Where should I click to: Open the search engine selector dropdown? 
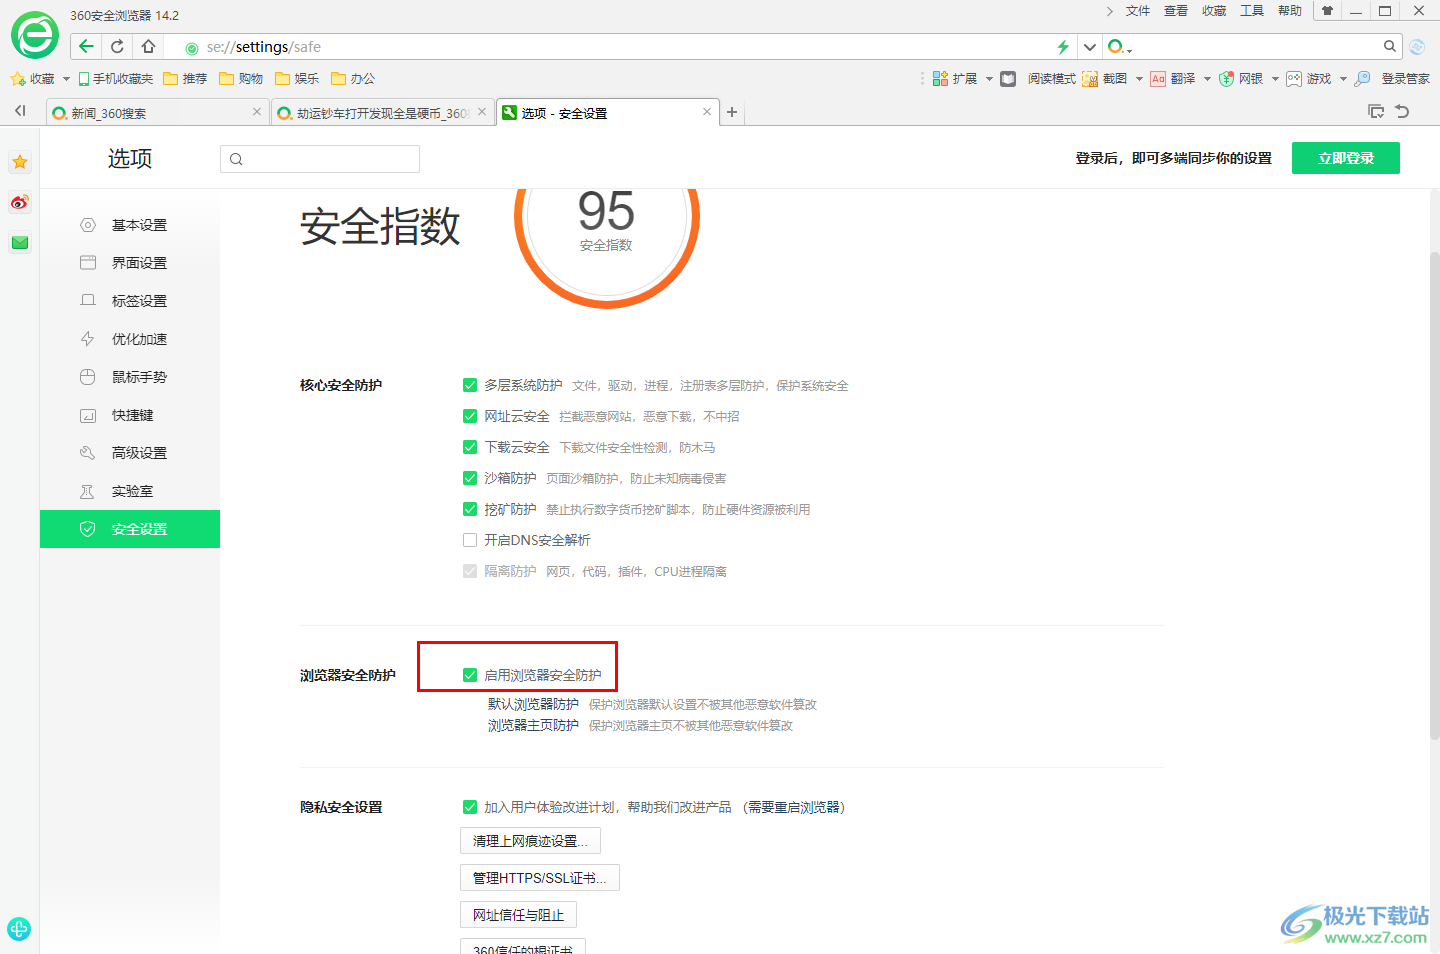click(1120, 47)
